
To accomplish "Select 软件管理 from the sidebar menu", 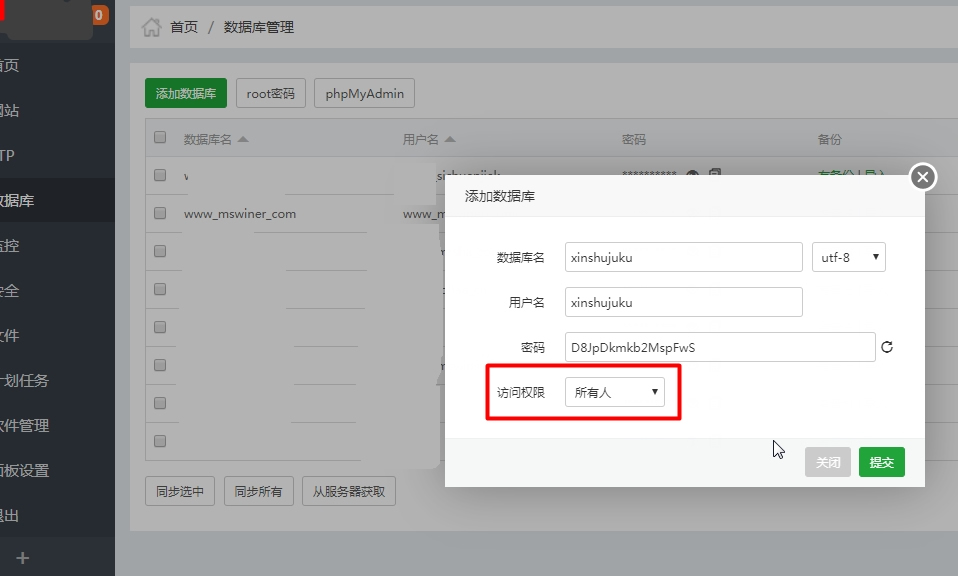I will (25, 425).
